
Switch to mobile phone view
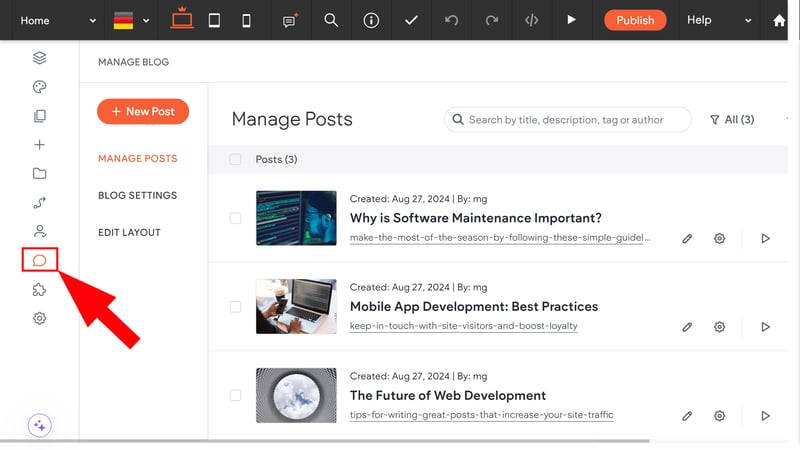point(246,20)
